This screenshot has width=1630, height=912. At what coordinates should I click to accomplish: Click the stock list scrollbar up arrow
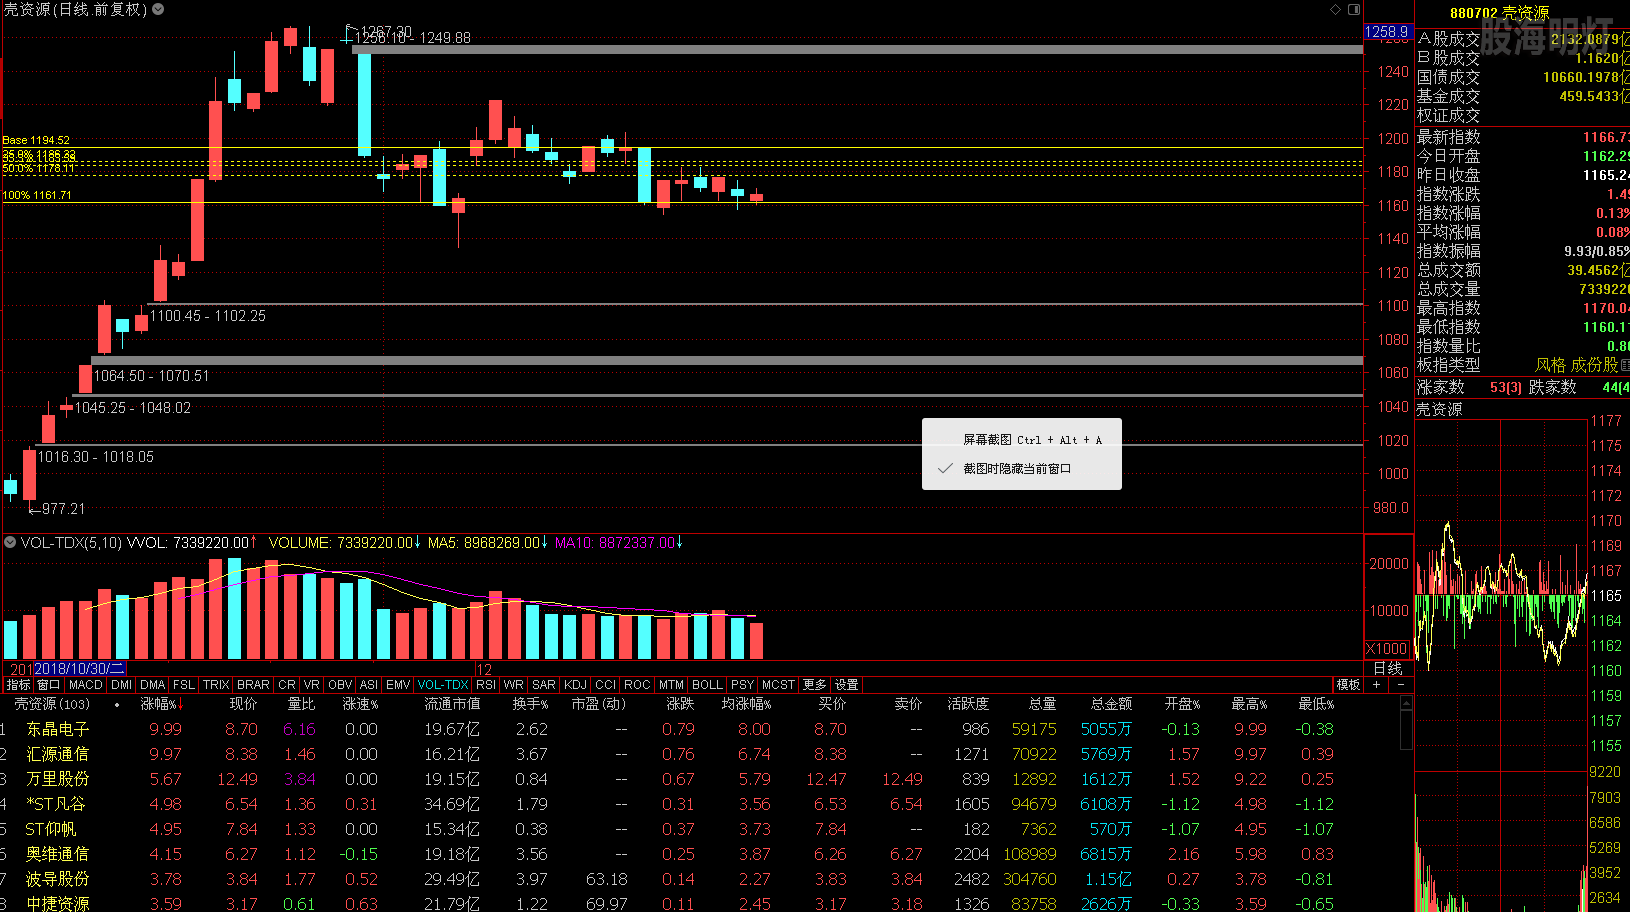click(1407, 704)
